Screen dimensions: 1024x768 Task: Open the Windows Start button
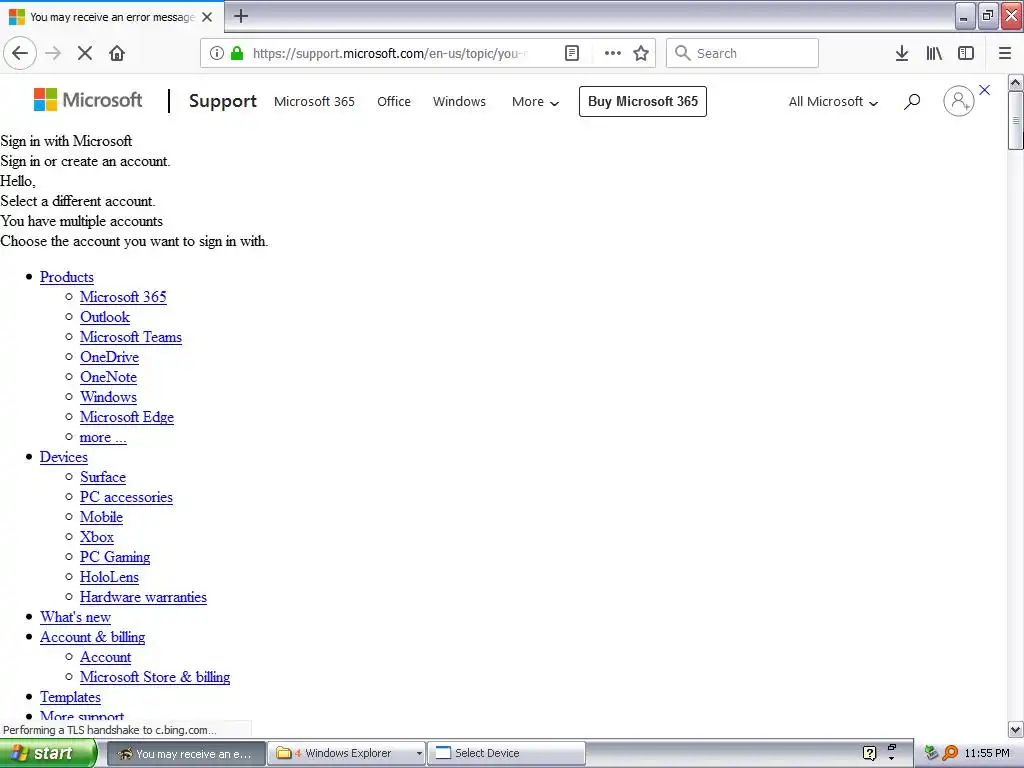tap(49, 753)
